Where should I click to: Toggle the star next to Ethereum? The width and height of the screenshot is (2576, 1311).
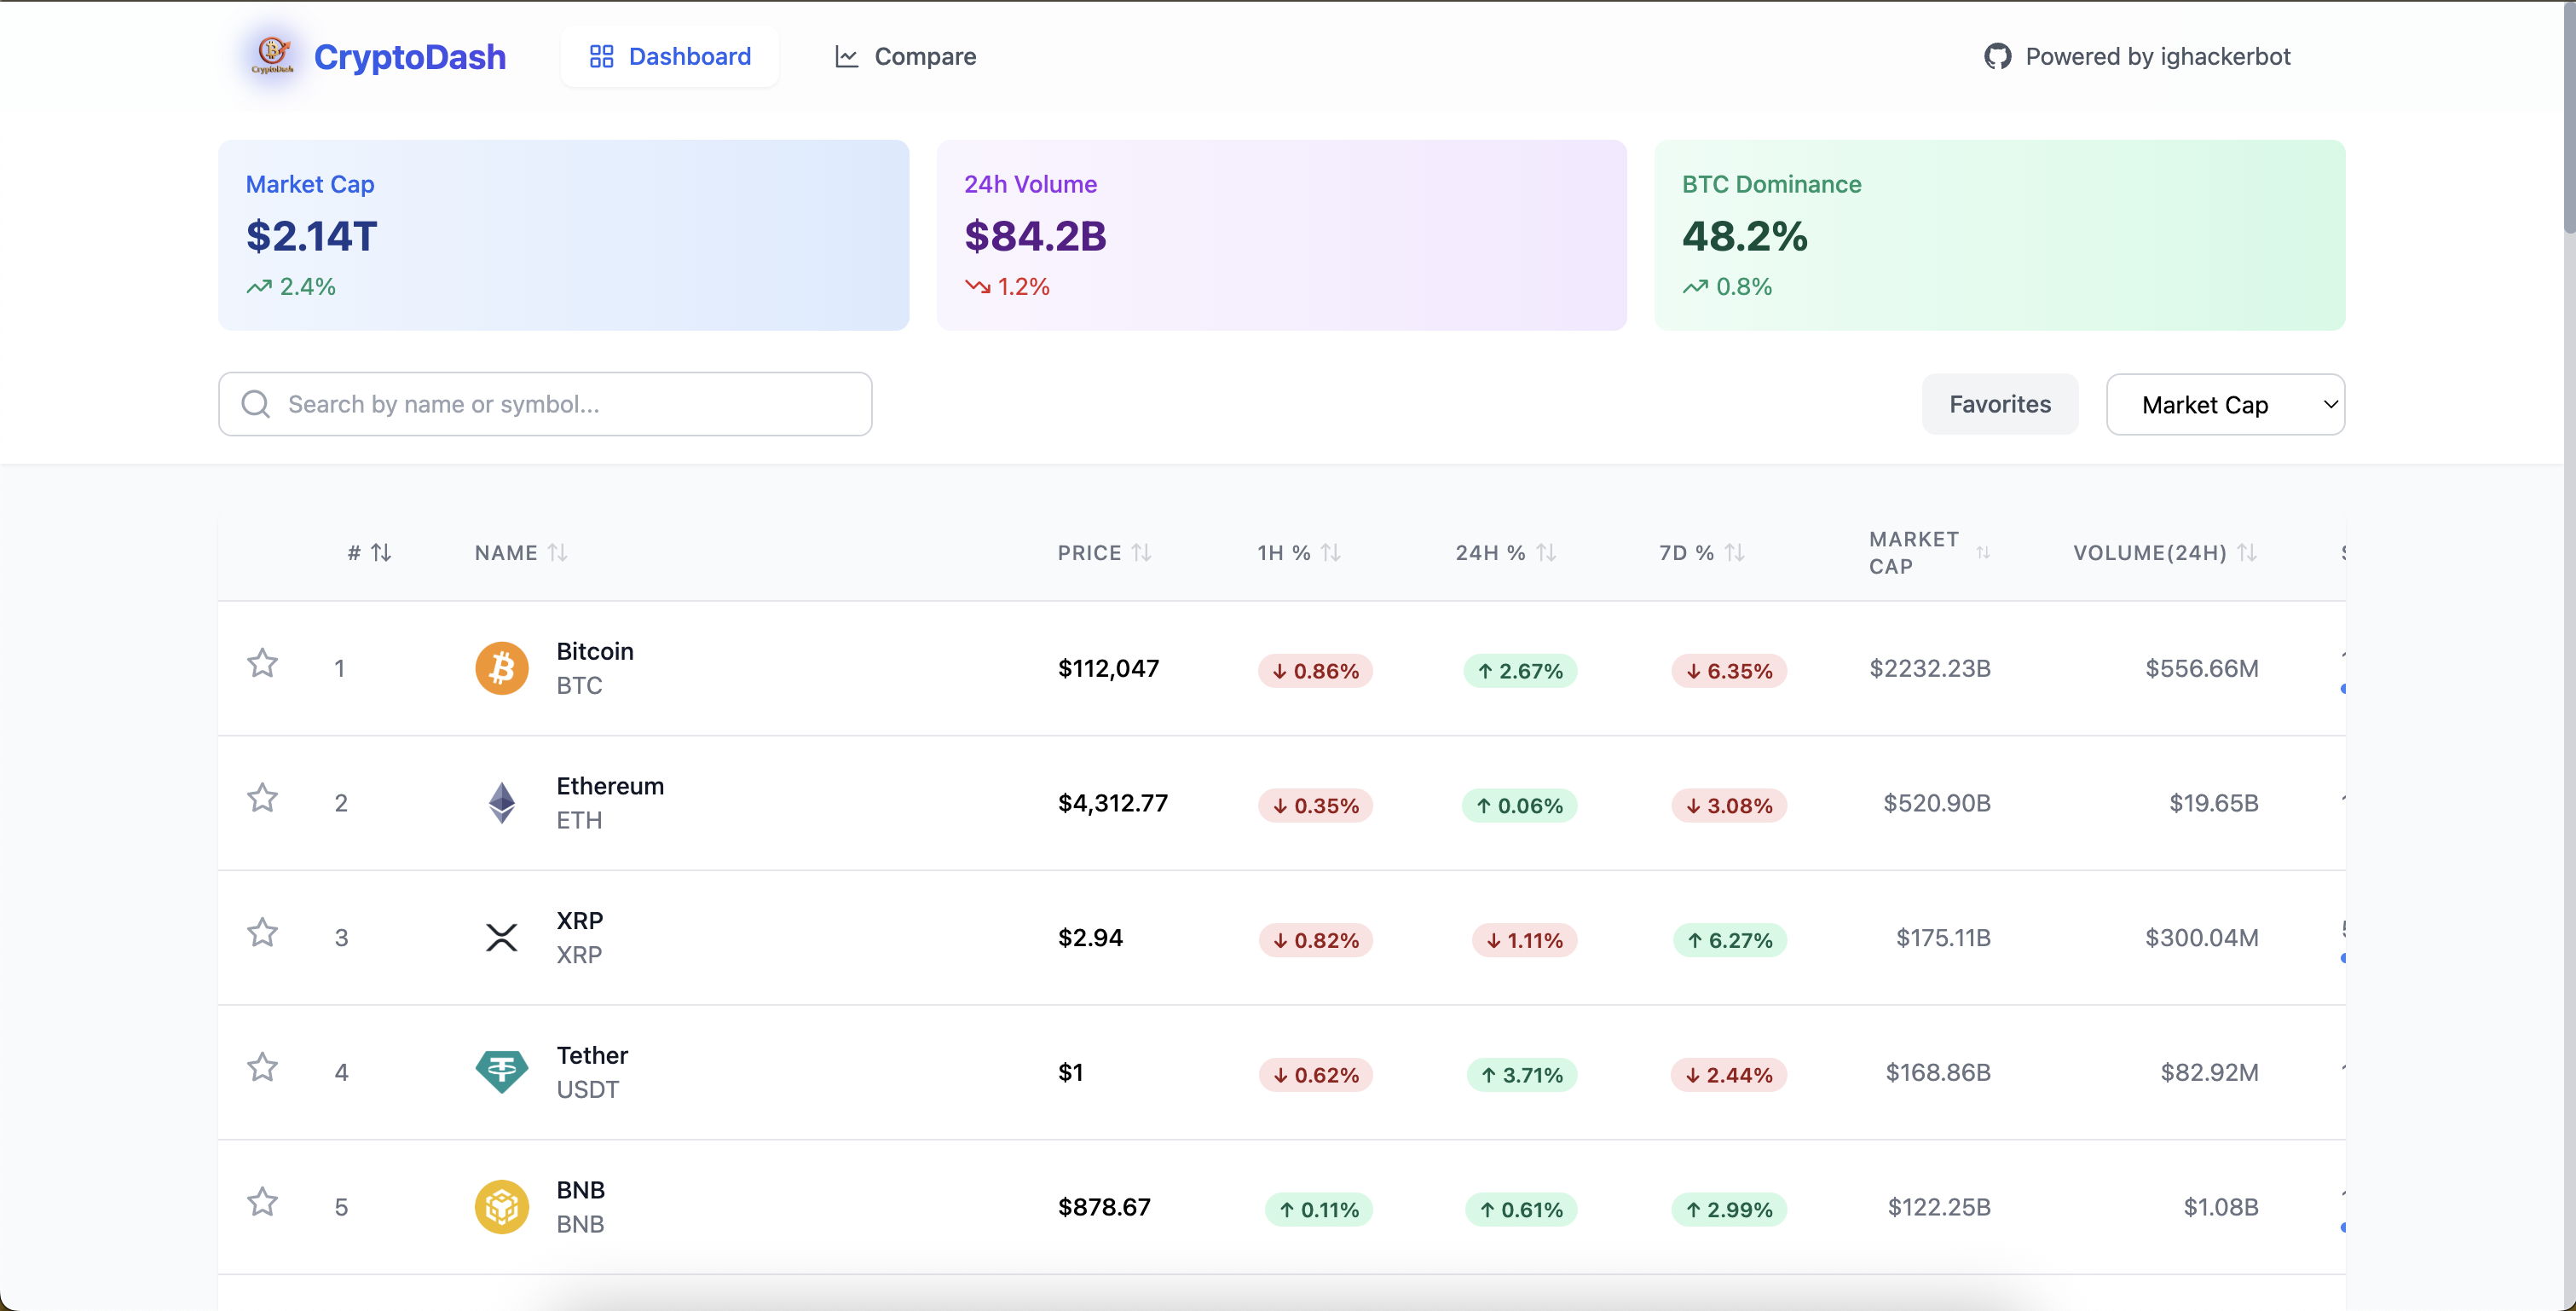pos(262,797)
